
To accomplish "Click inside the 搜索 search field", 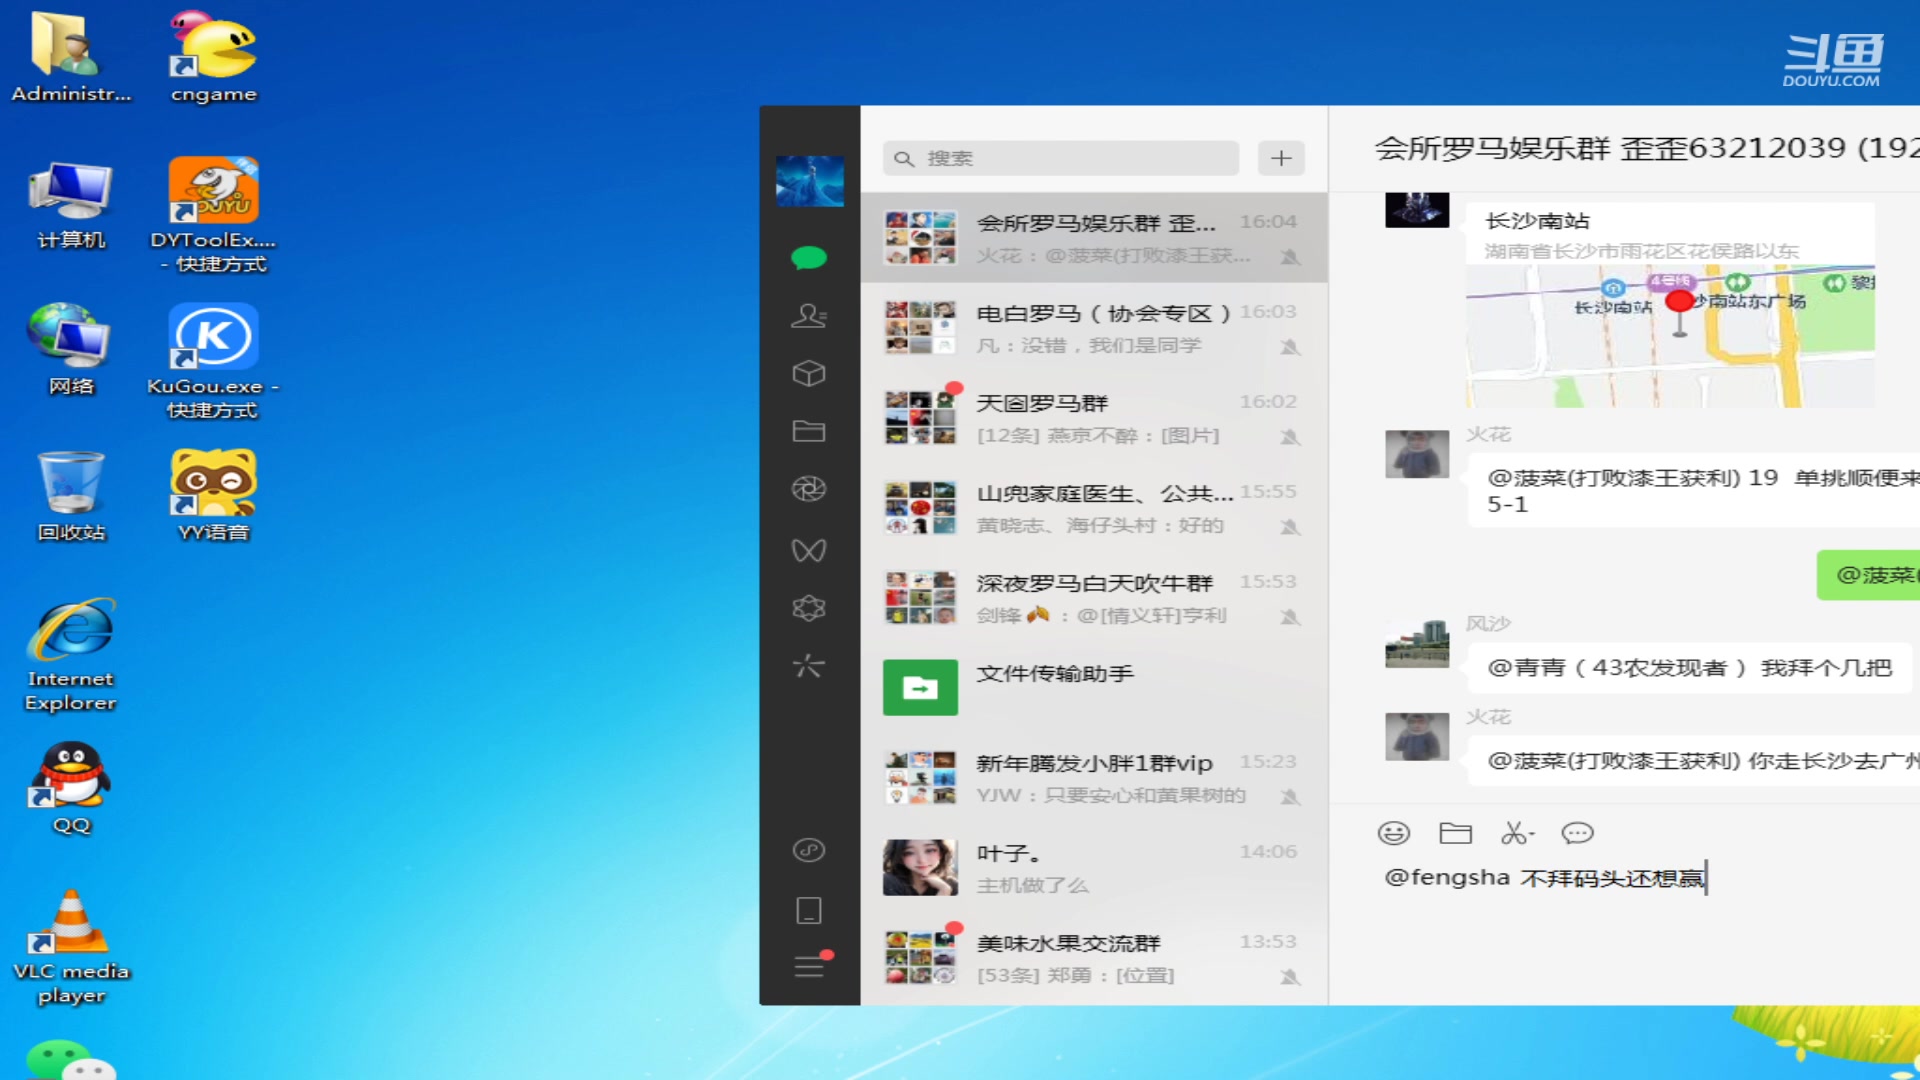I will tap(1059, 158).
